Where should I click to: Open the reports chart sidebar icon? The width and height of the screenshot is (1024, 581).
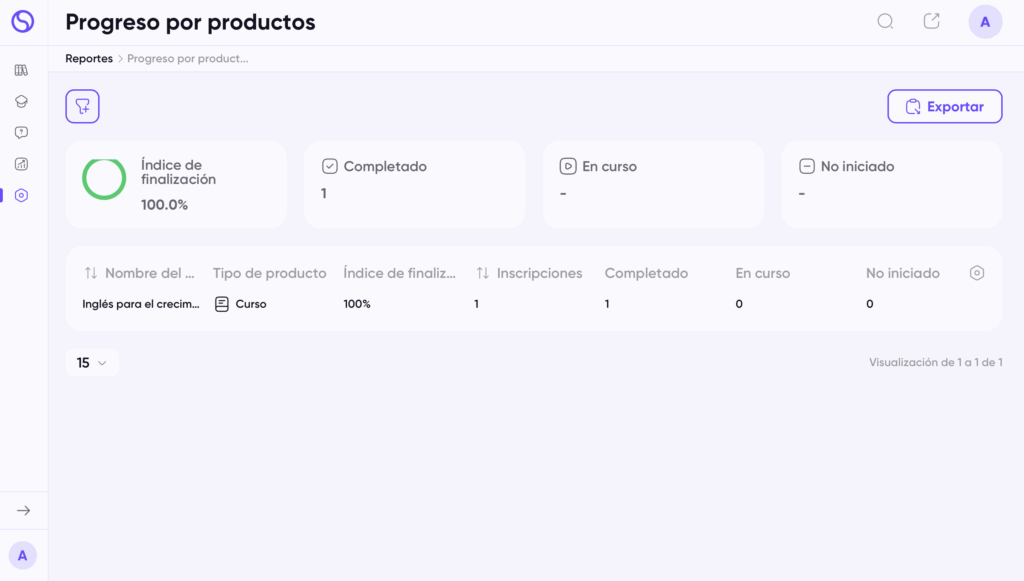tap(22, 164)
